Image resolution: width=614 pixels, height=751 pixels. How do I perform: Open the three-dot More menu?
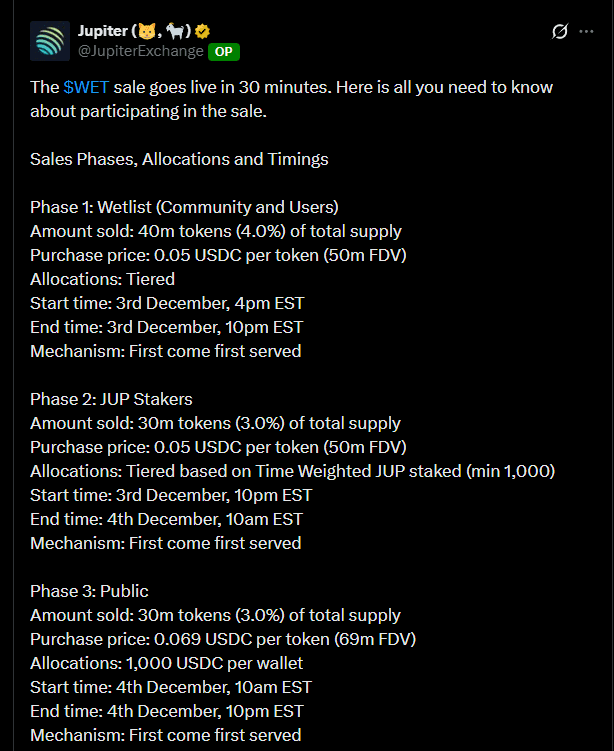tap(587, 31)
